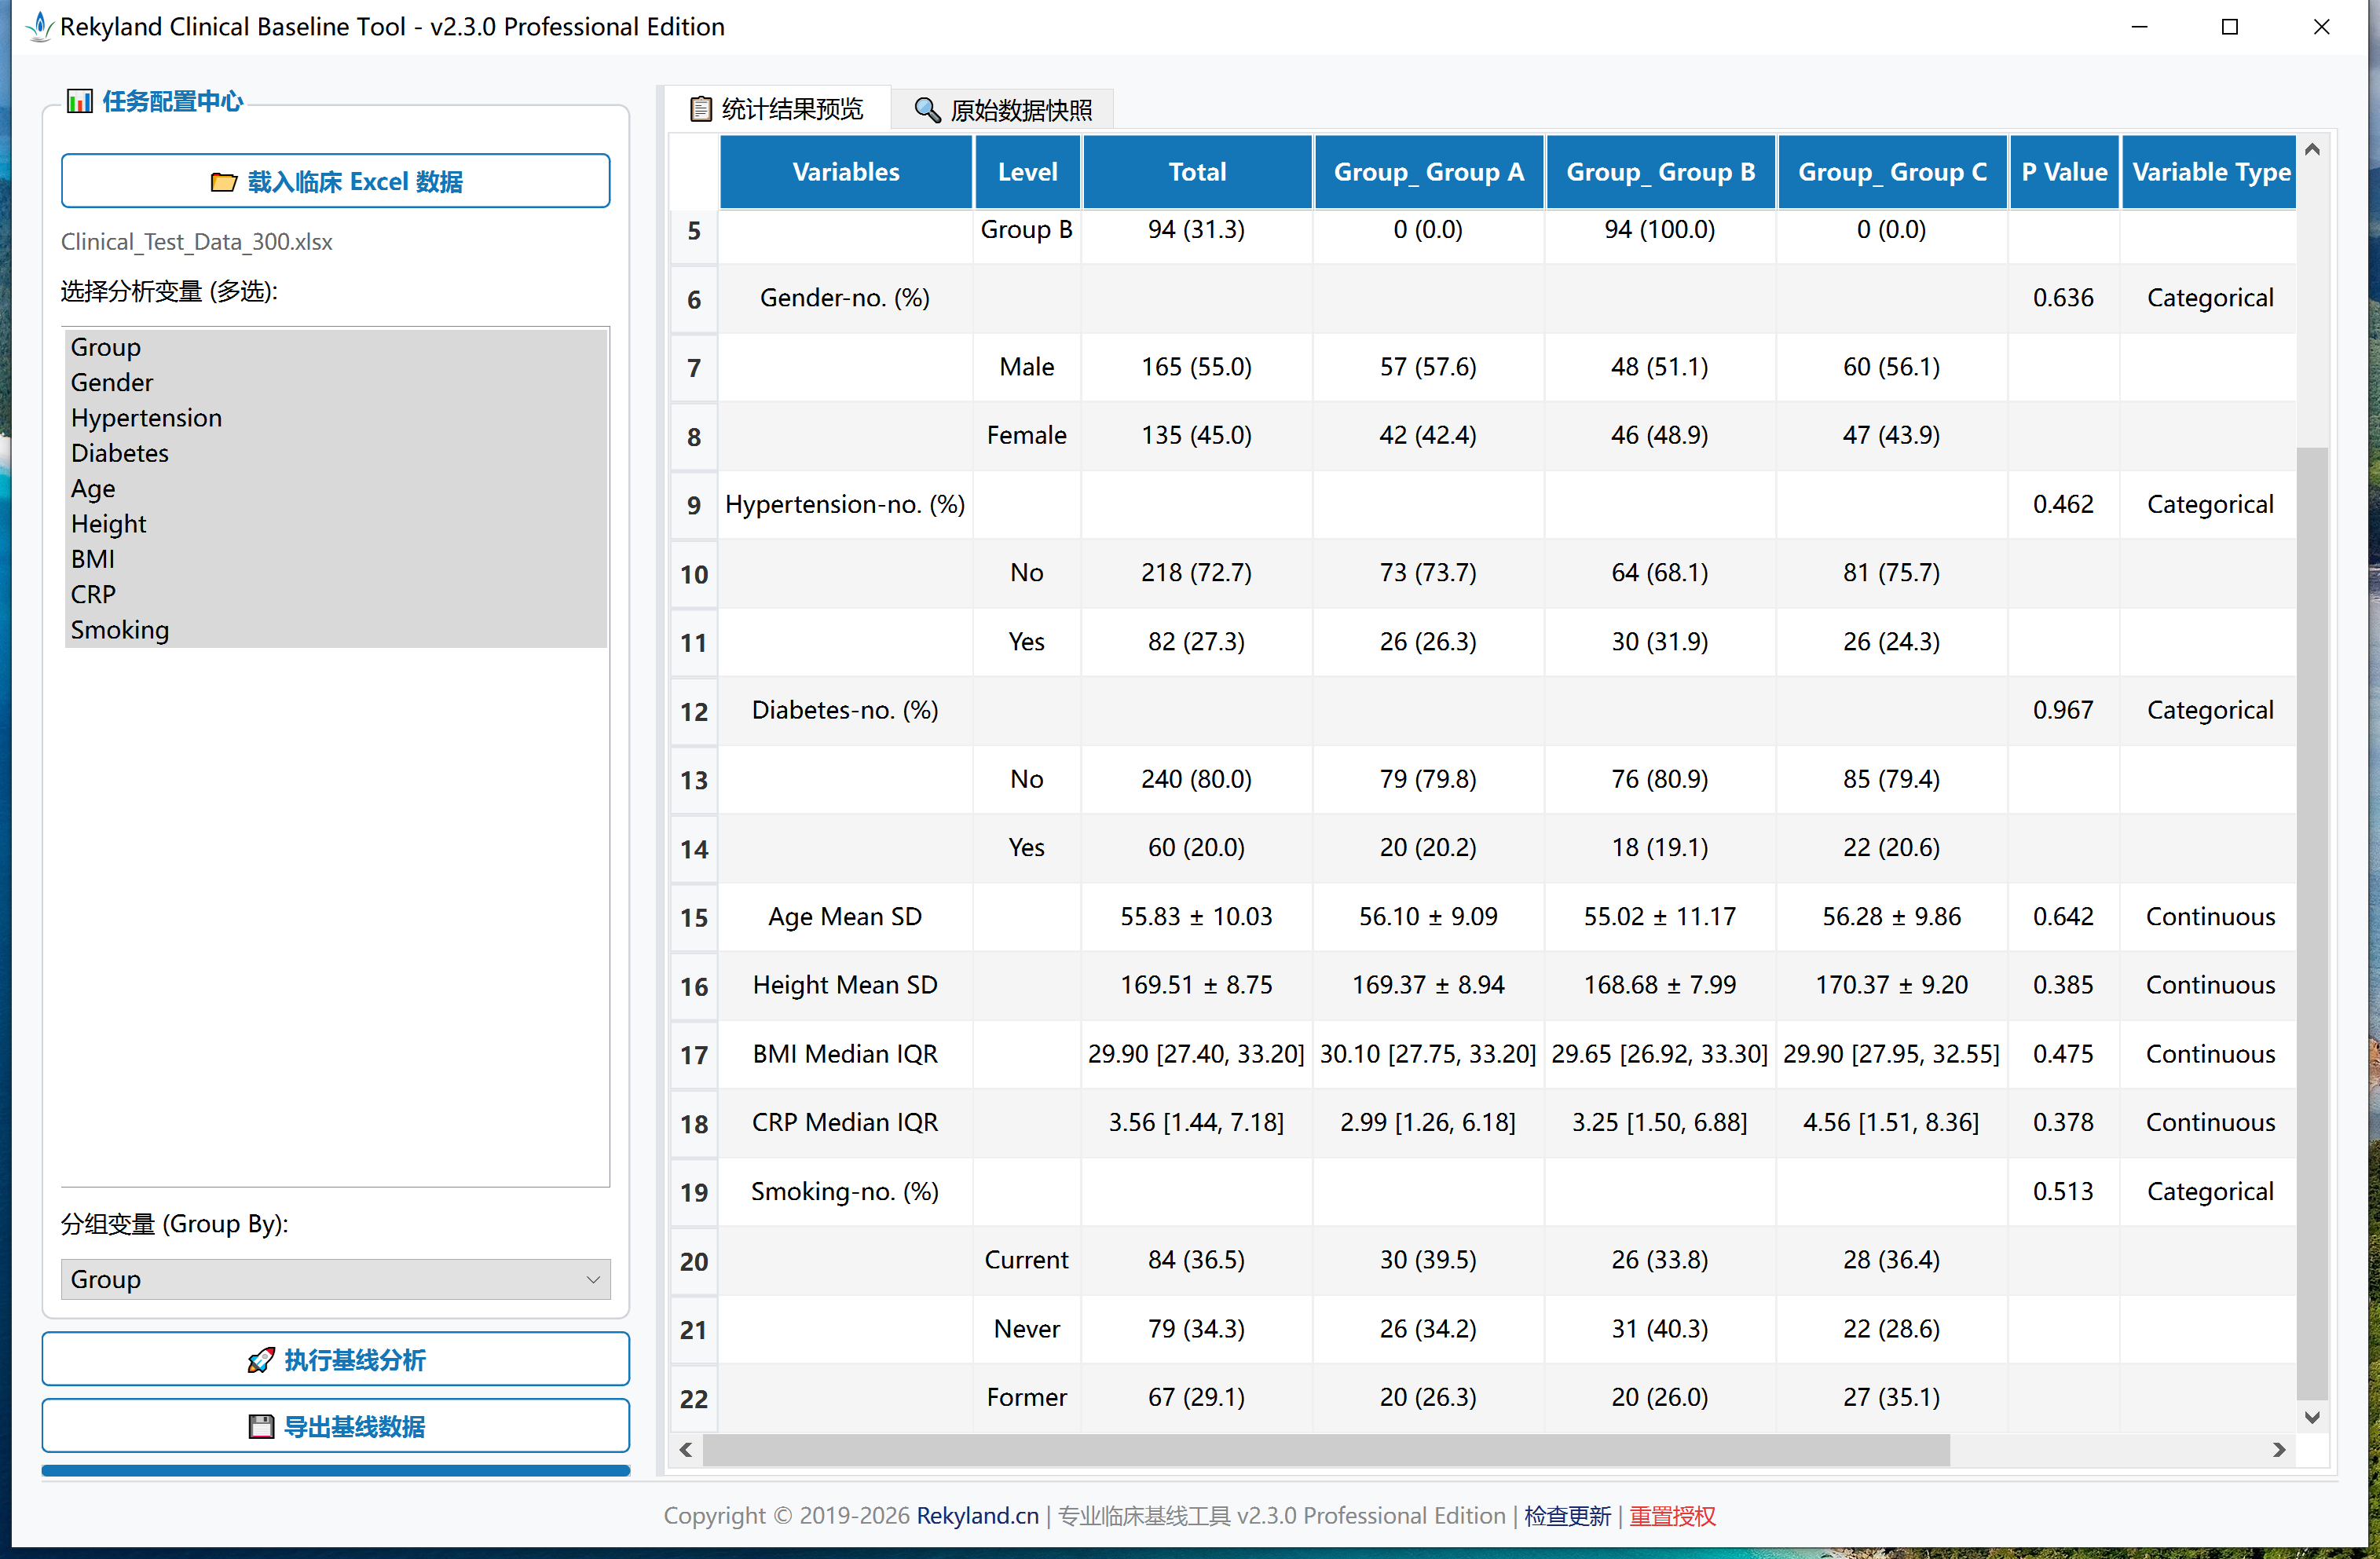2380x1559 pixels.
Task: Click the P Value column header
Action: [x=2063, y=172]
